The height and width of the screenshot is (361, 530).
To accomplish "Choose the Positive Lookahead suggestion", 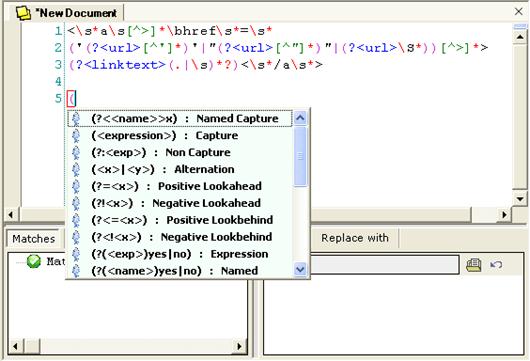I will point(180,186).
